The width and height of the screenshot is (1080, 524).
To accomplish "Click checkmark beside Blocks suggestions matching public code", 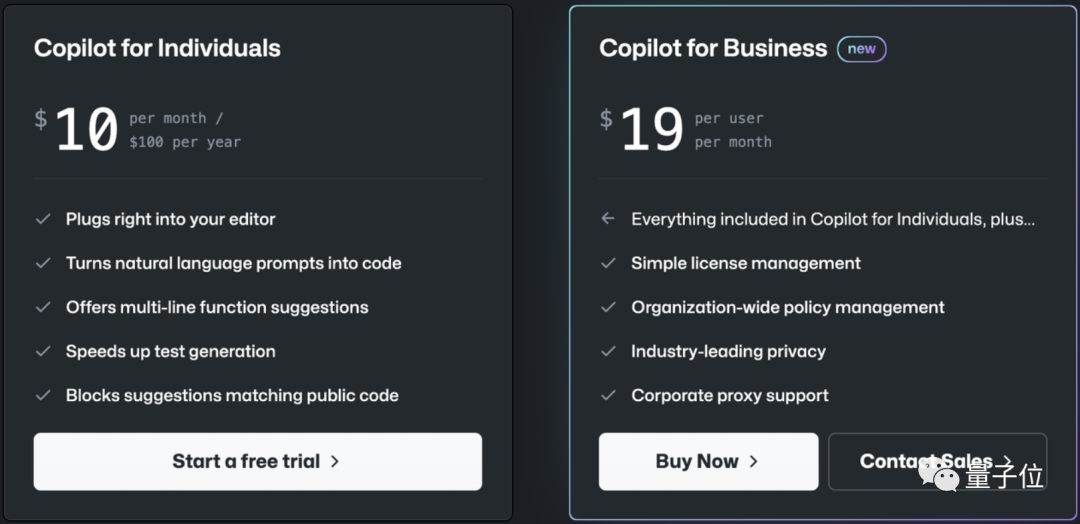I will [x=43, y=395].
